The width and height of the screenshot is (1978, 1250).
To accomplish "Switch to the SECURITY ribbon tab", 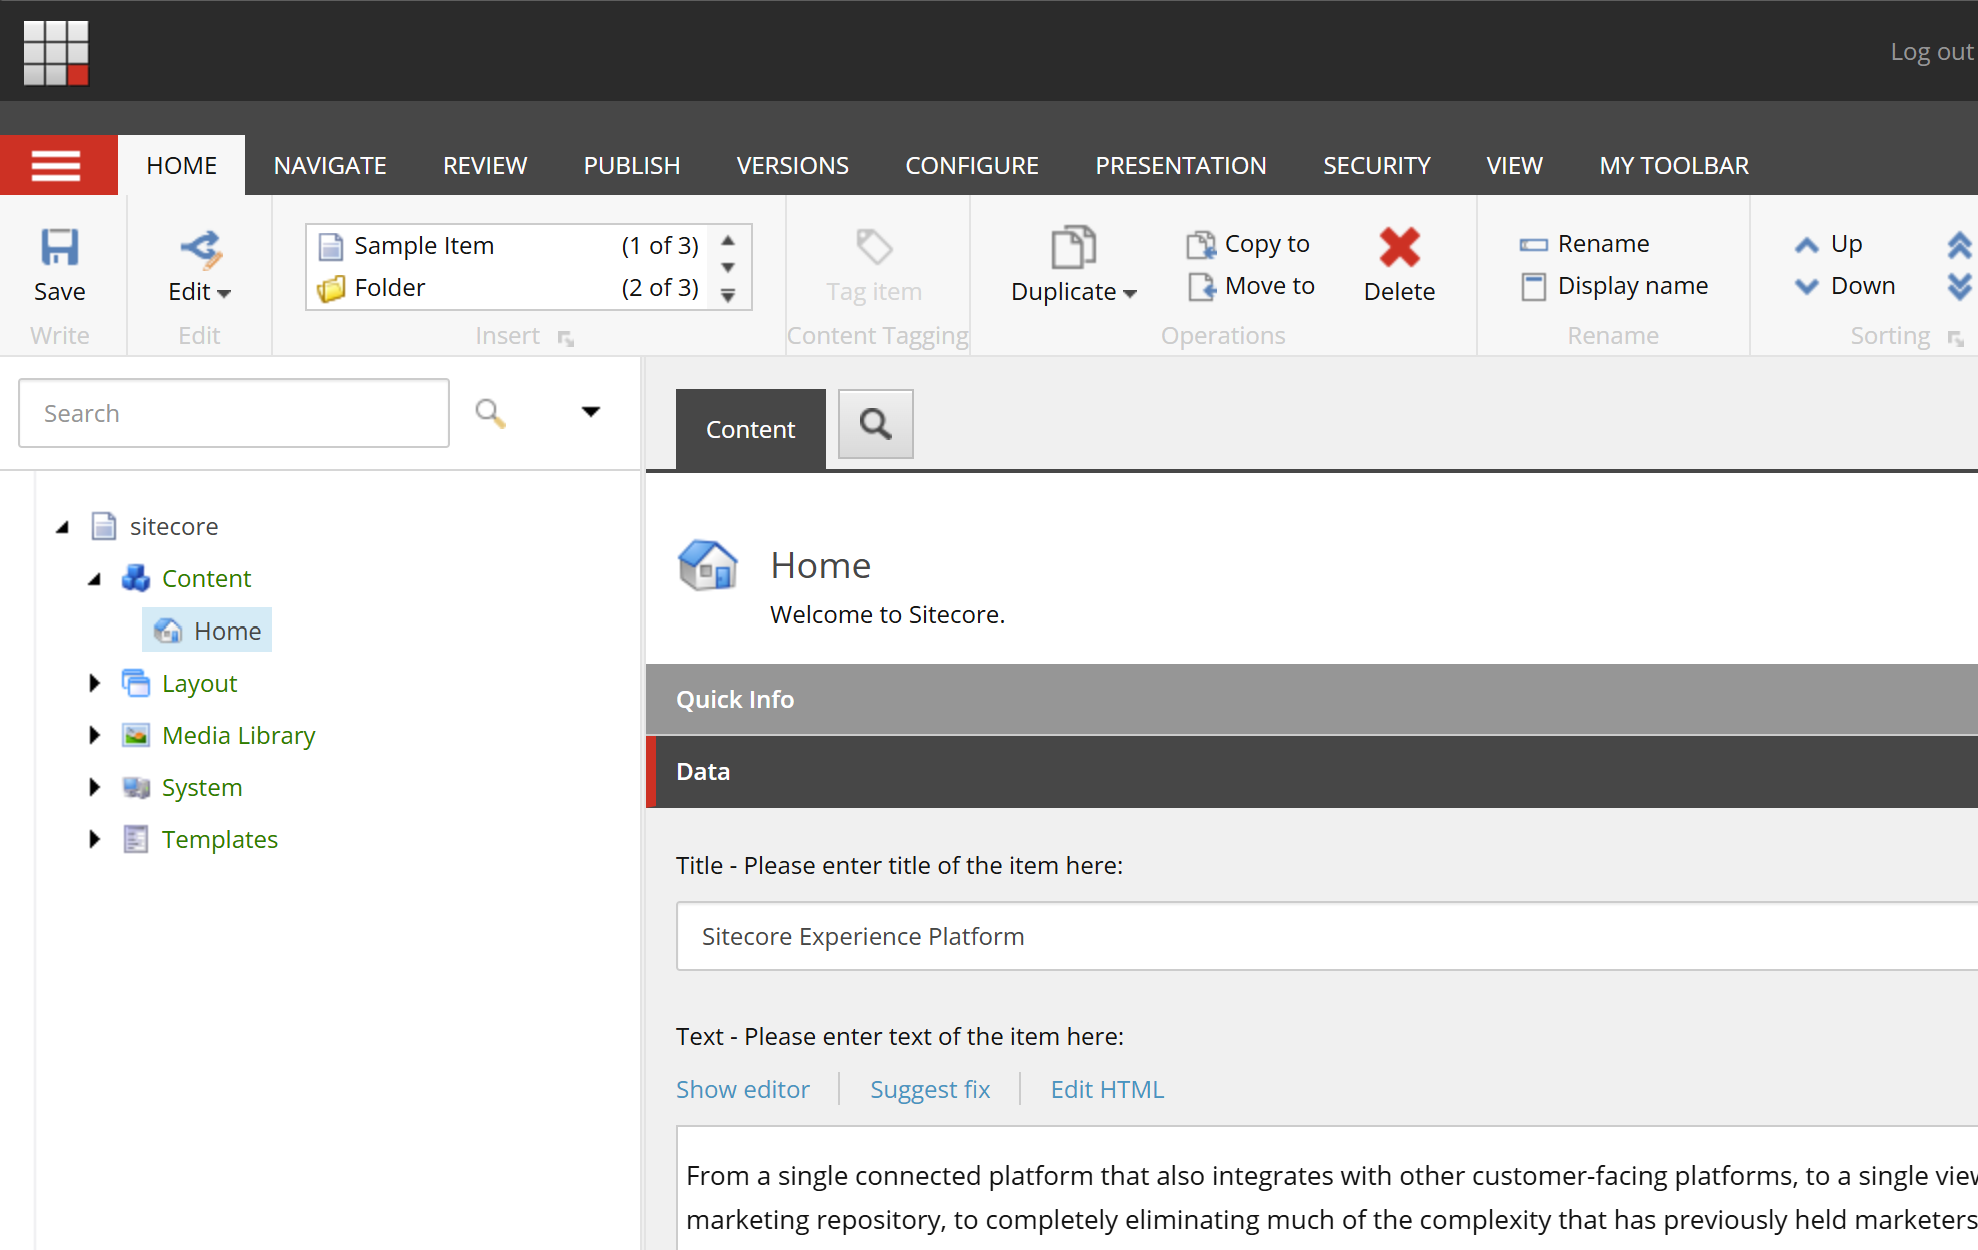I will [1377, 165].
